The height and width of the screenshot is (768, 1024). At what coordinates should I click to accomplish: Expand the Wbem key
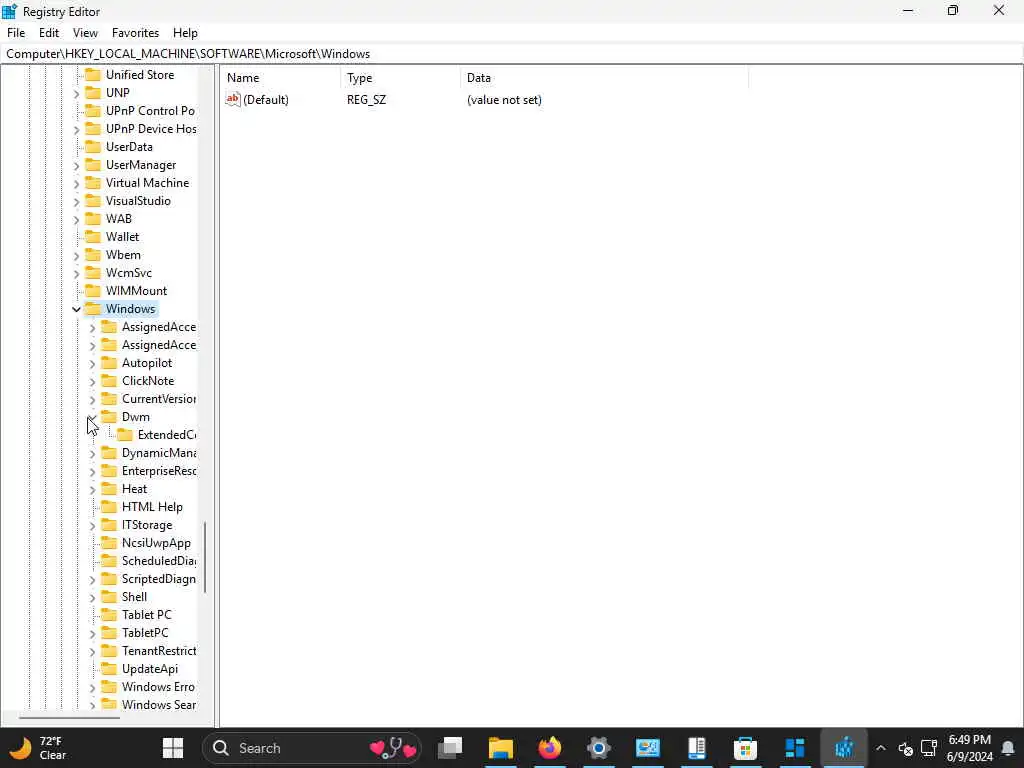(76, 255)
